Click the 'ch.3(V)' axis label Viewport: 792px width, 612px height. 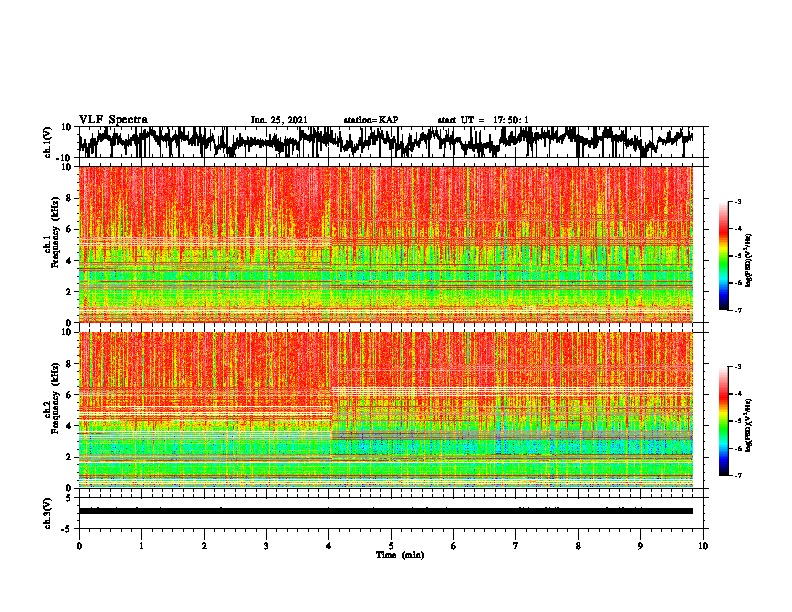pos(48,513)
